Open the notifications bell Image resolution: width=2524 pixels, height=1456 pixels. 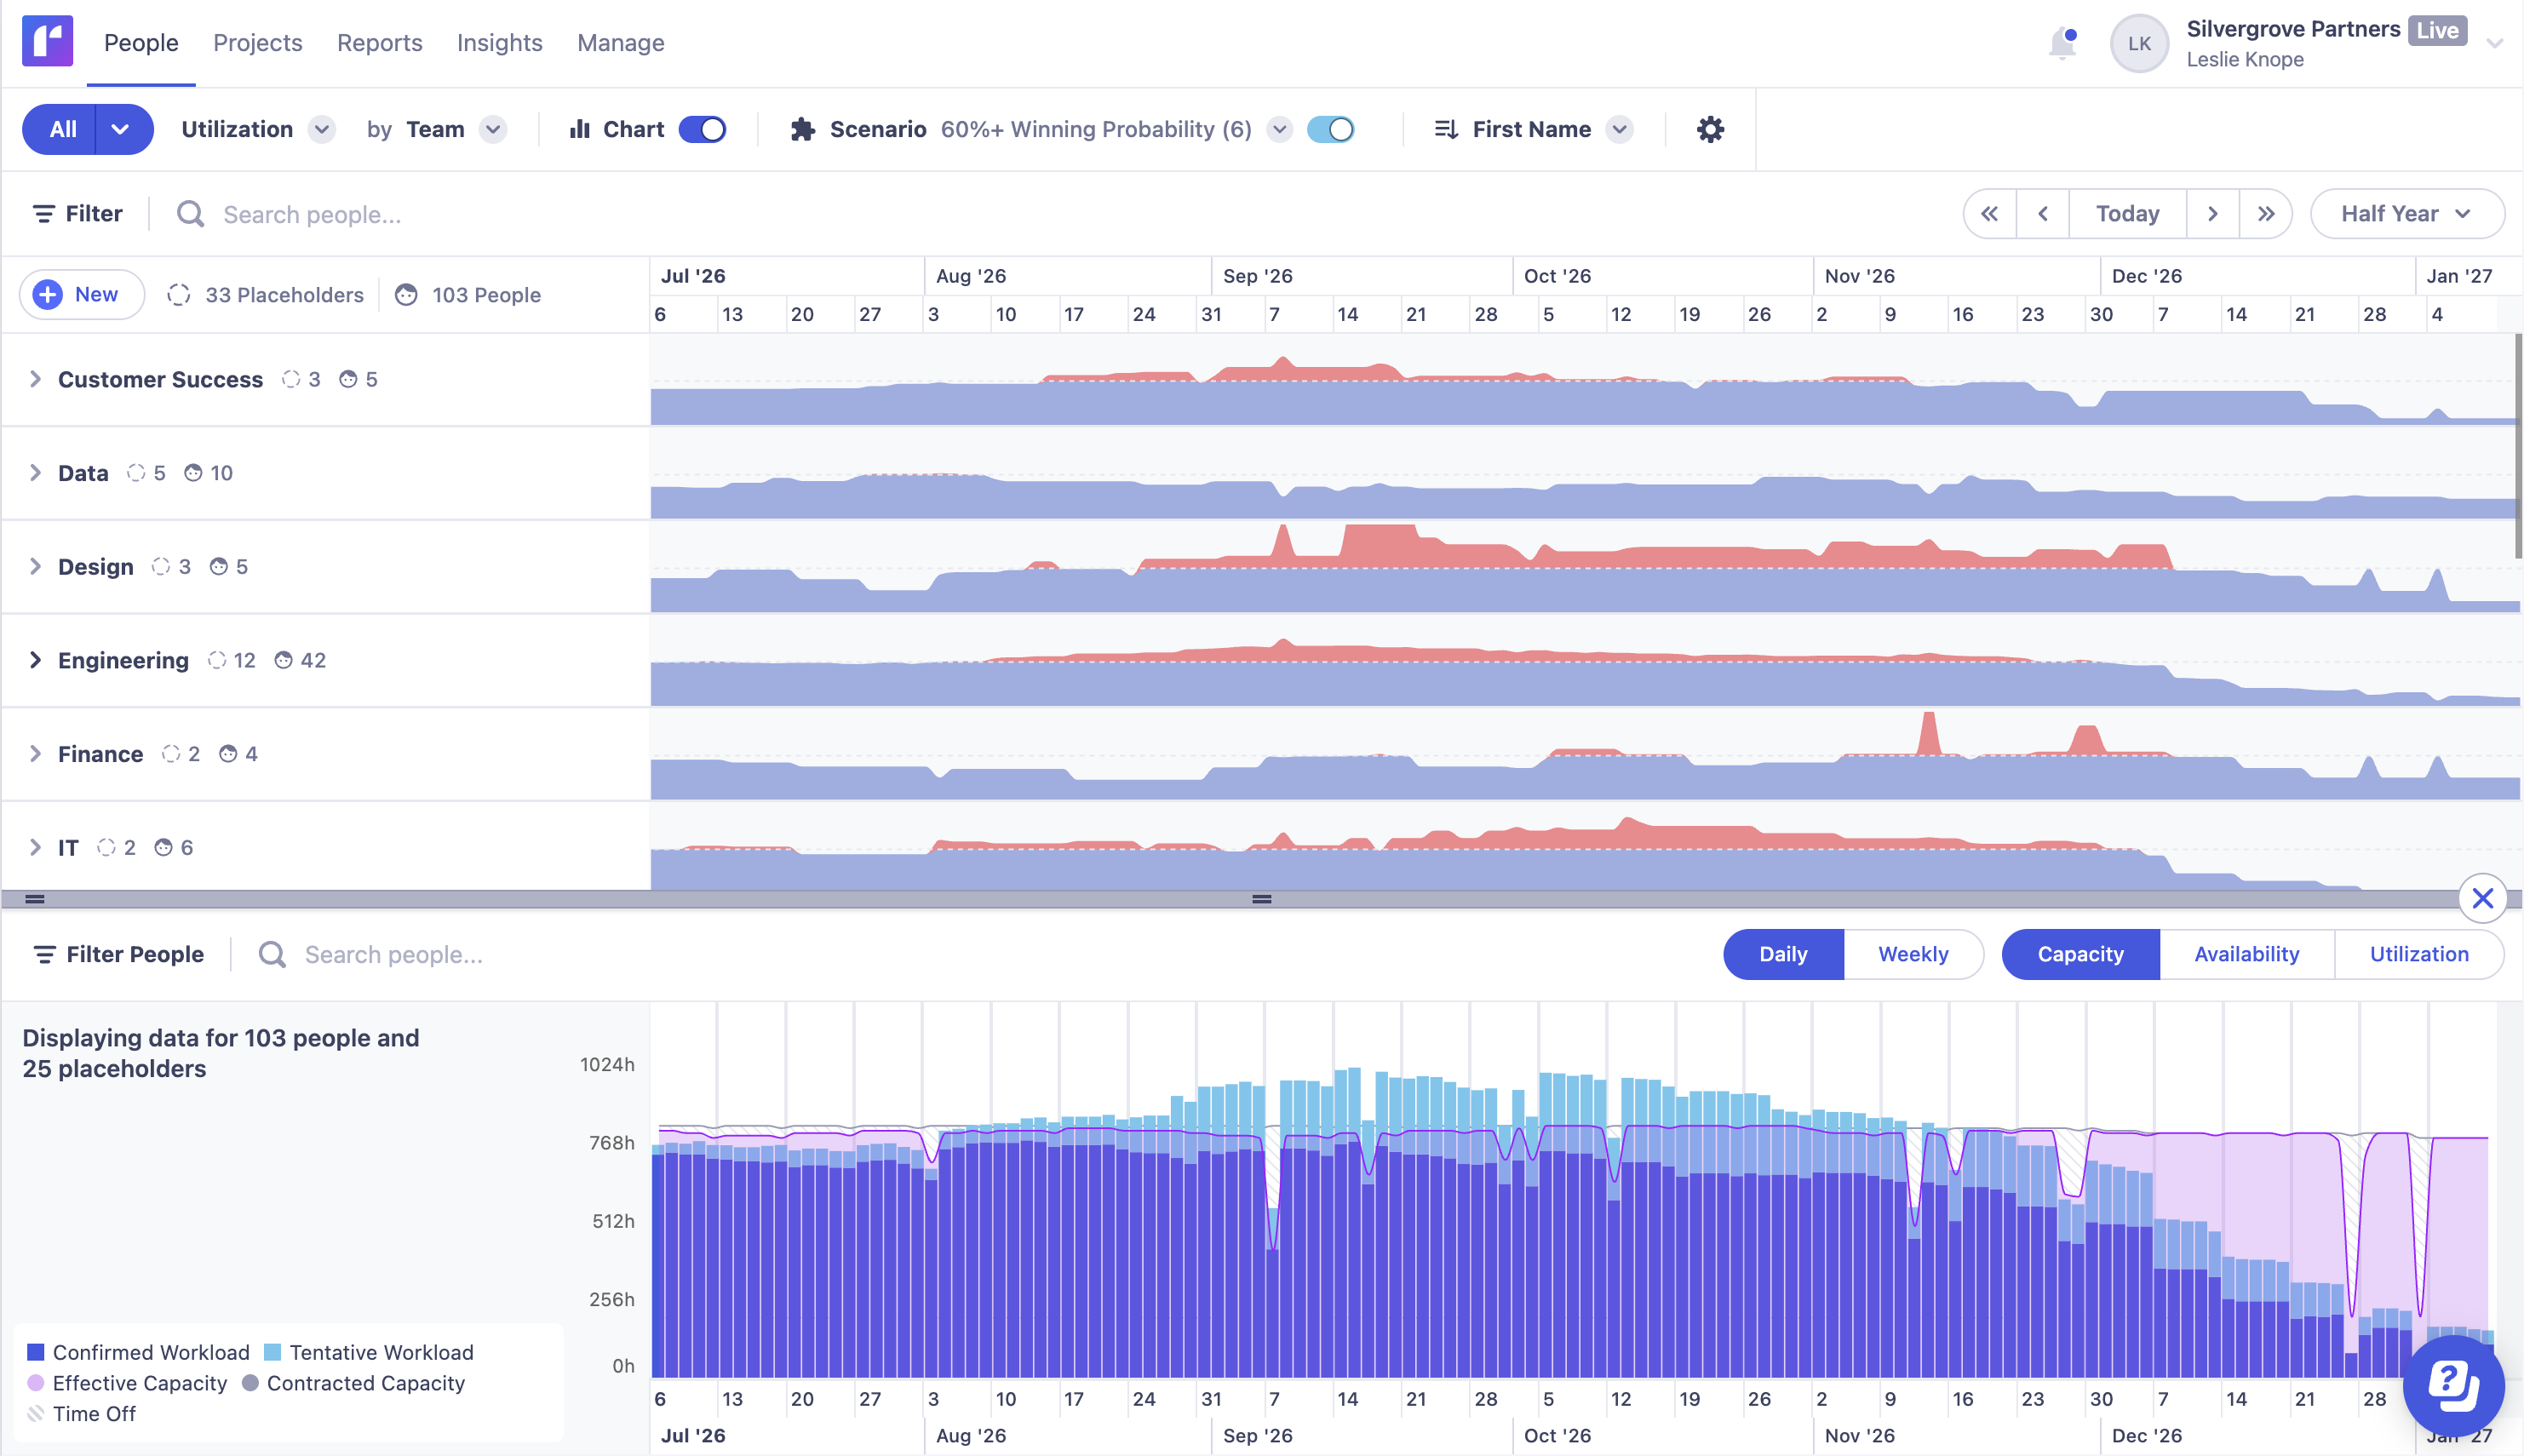pyautogui.click(x=2062, y=43)
